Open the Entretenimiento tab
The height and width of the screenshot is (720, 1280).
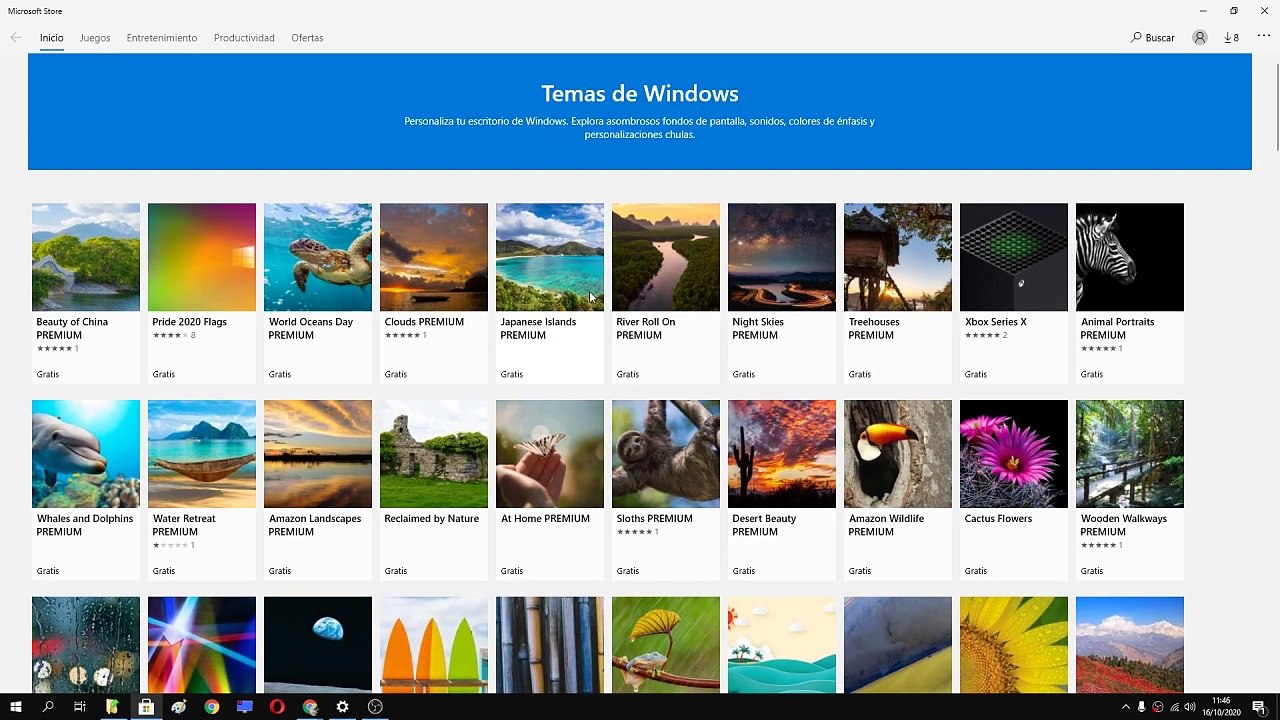(x=162, y=38)
